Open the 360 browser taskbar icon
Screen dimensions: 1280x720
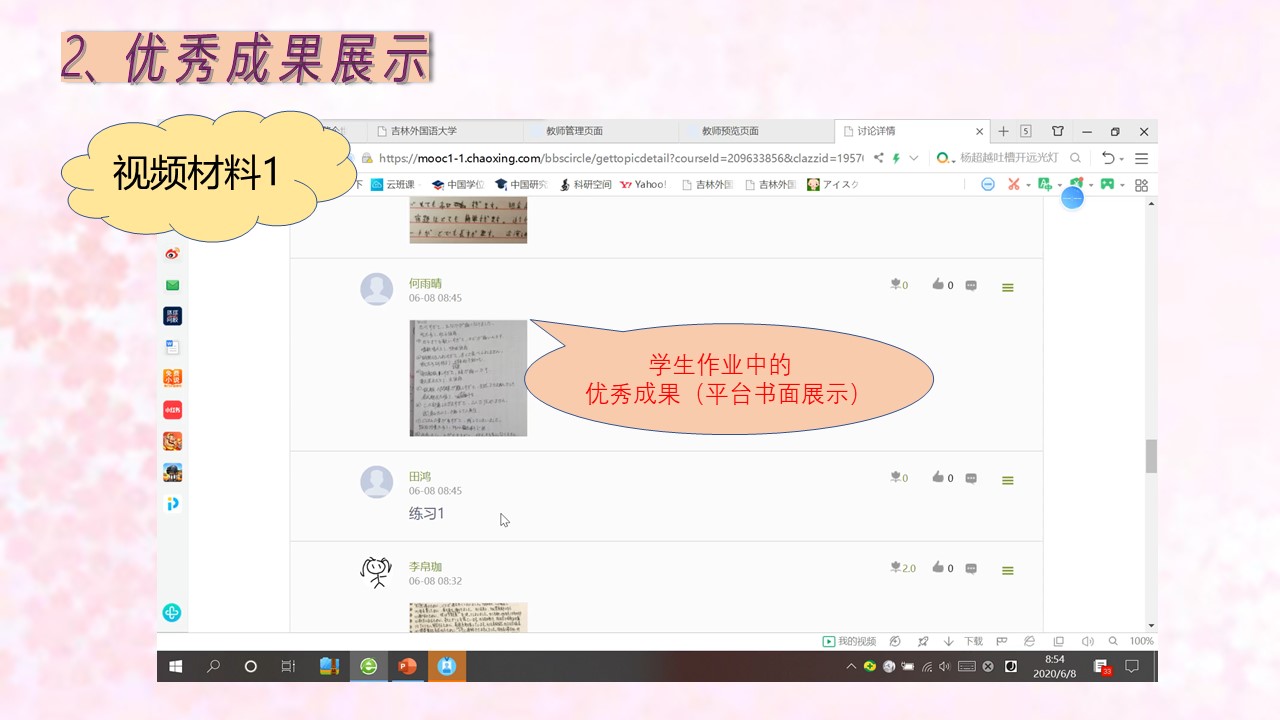[x=369, y=666]
